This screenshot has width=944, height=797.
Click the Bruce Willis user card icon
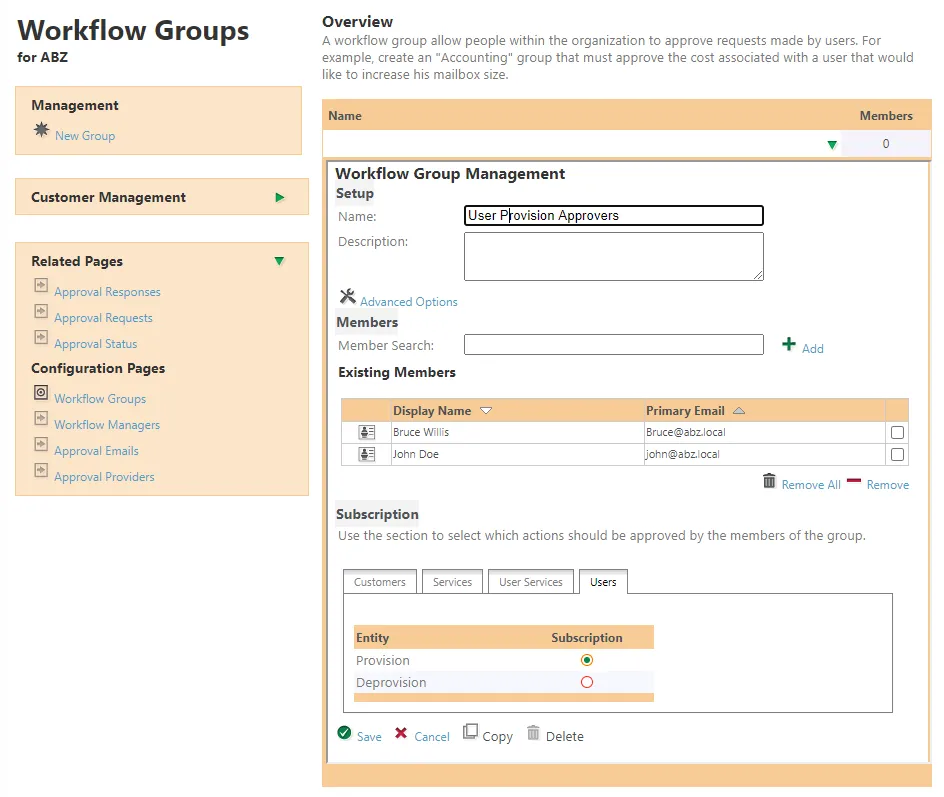point(367,432)
